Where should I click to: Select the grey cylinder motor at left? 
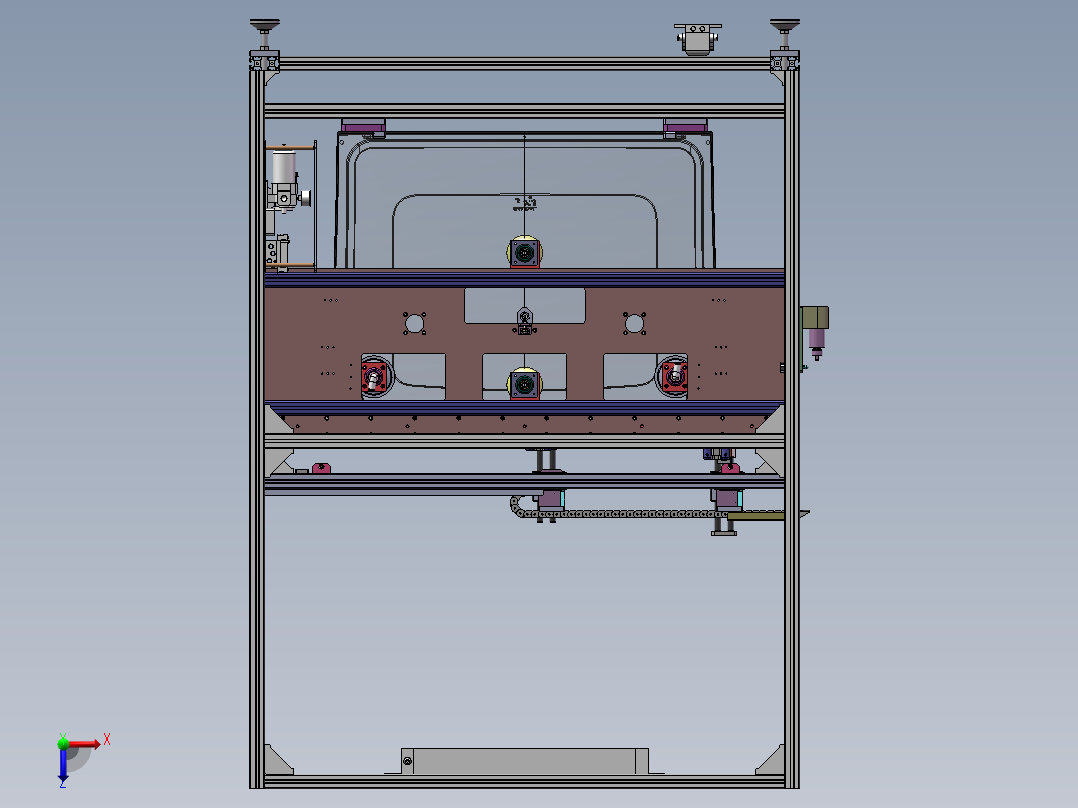click(284, 167)
